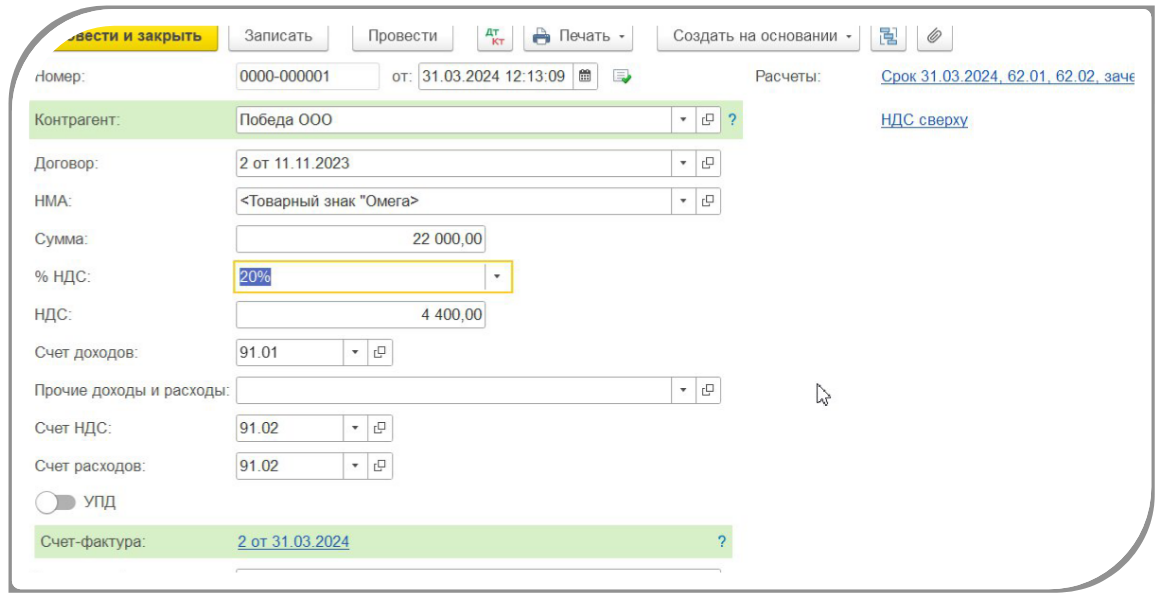Click the Сумма field 22 000,00
Screen dimensions: 1165x597
[x=360, y=239]
